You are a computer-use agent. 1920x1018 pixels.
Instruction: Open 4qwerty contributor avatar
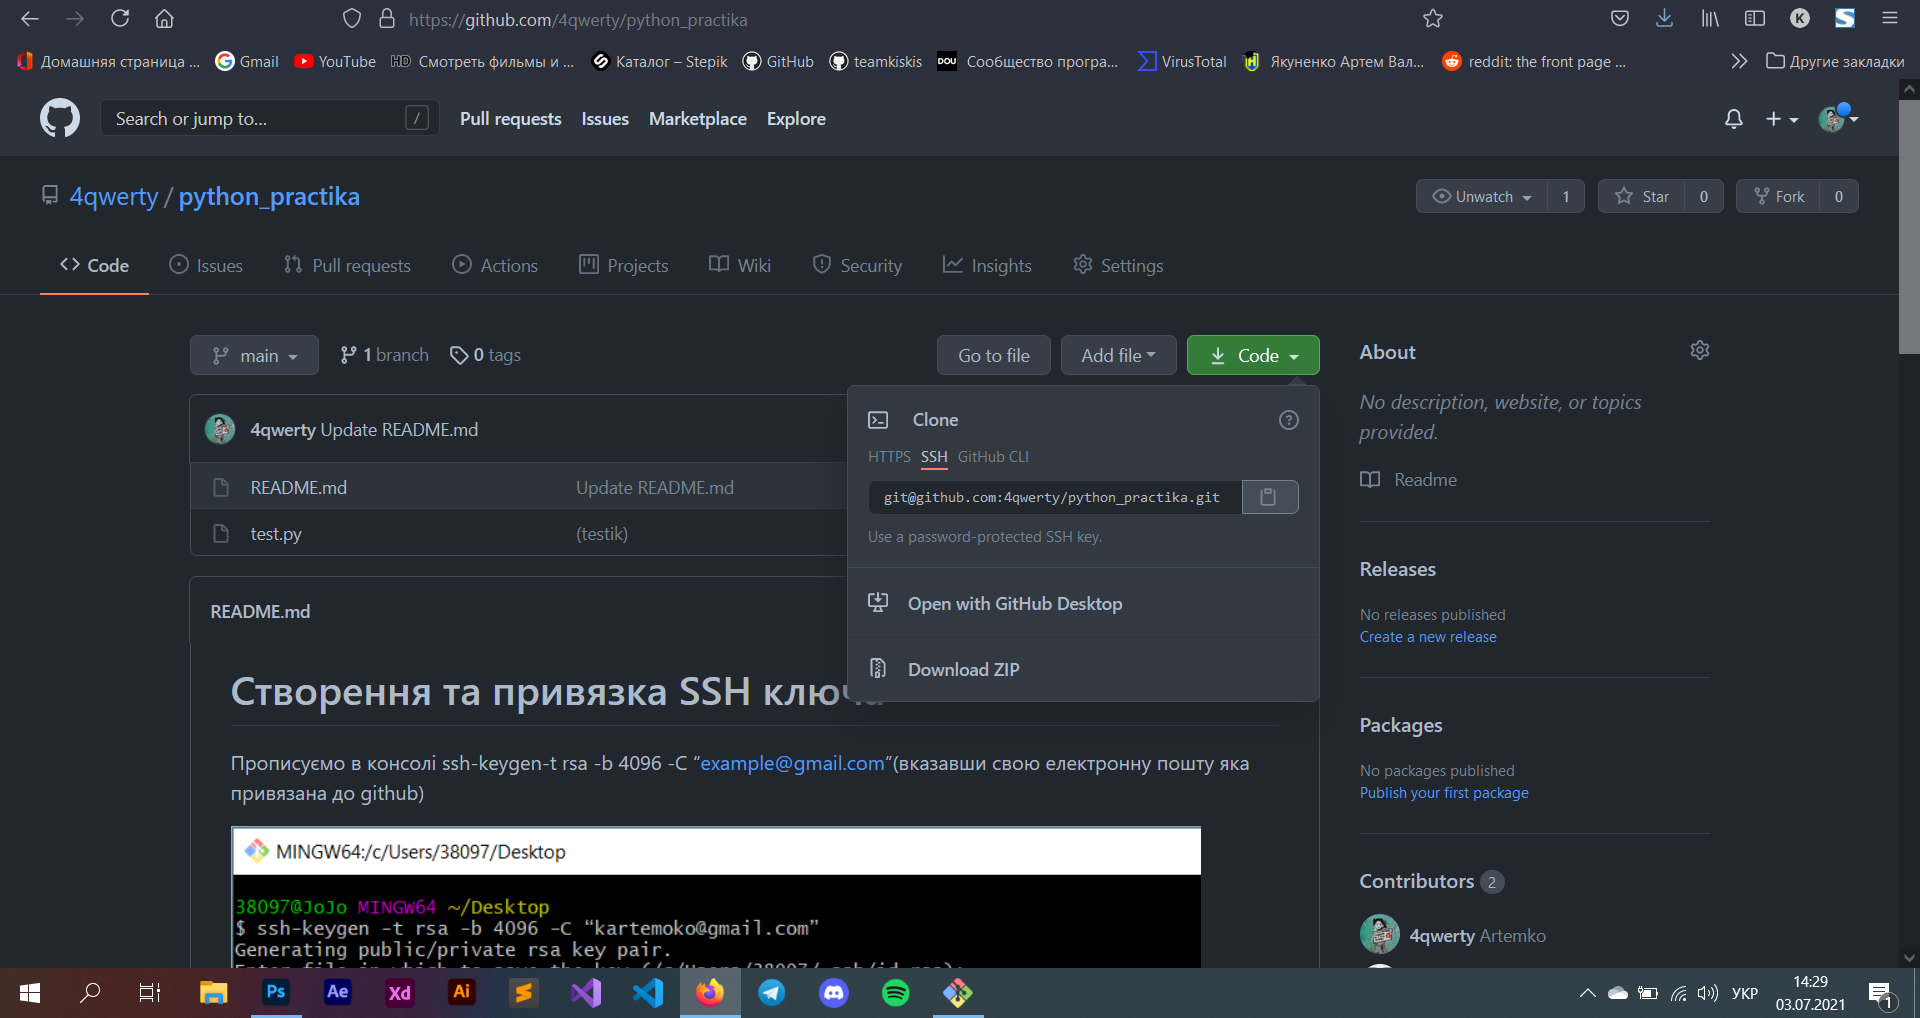click(1379, 934)
